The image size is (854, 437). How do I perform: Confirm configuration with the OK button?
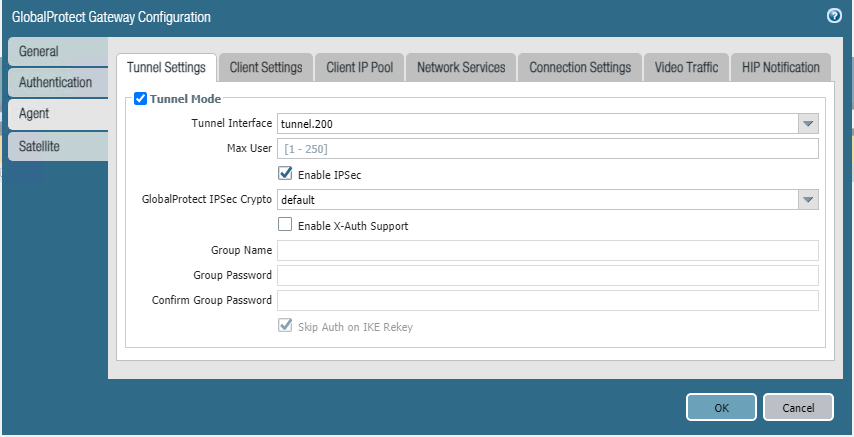[x=721, y=408]
